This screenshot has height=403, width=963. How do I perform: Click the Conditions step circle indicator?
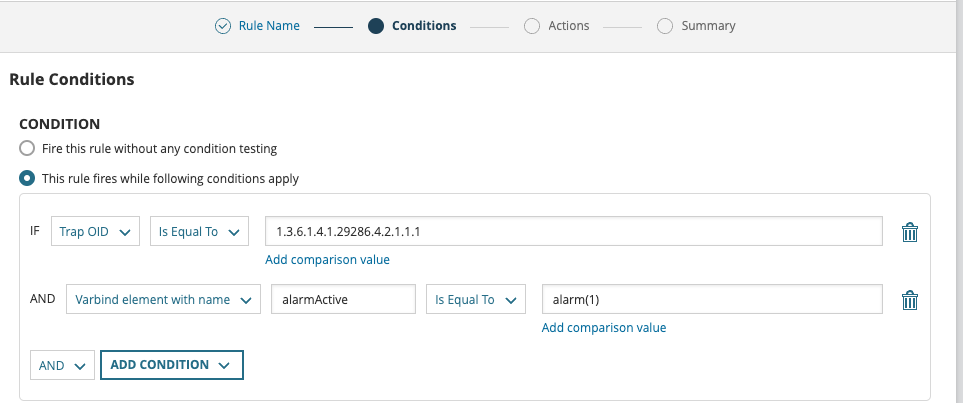(376, 26)
